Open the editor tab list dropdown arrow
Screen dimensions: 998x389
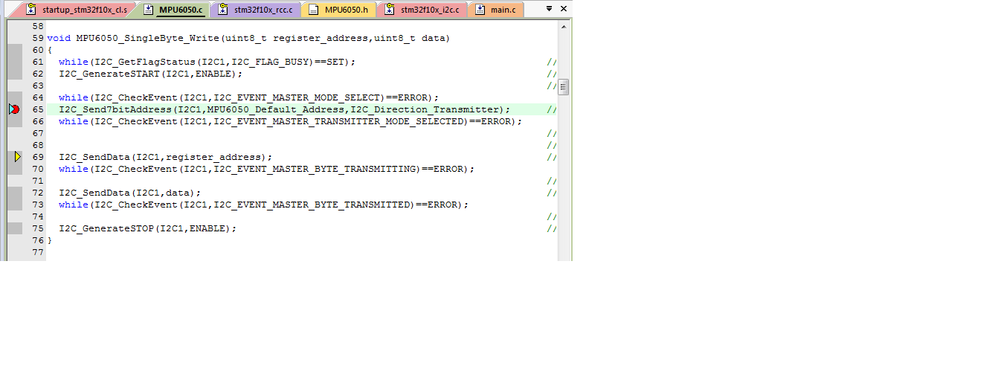pyautogui.click(x=549, y=9)
